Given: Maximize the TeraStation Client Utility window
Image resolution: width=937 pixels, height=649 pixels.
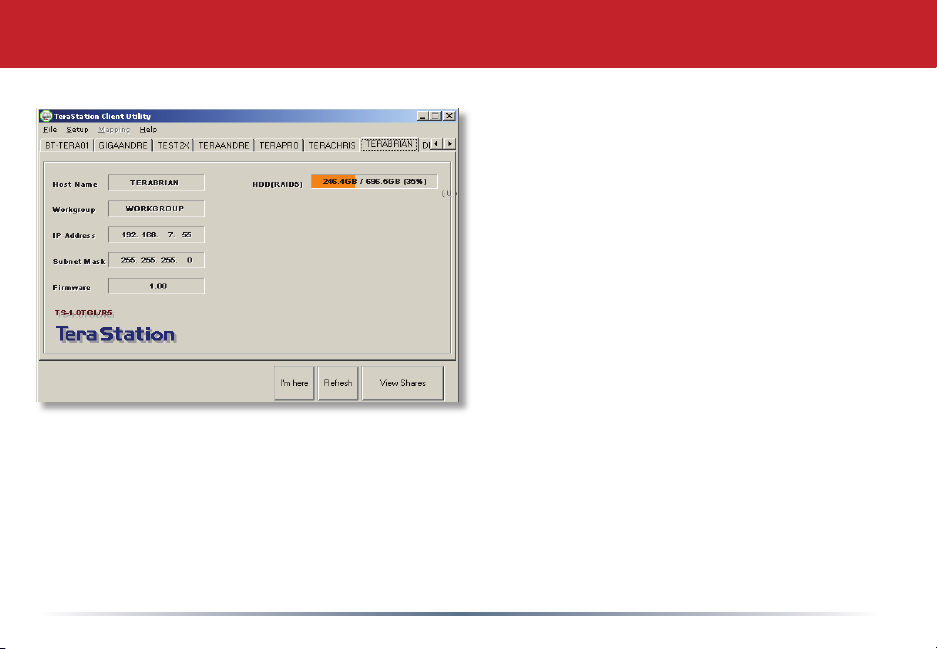Looking at the screenshot, I should coord(435,116).
